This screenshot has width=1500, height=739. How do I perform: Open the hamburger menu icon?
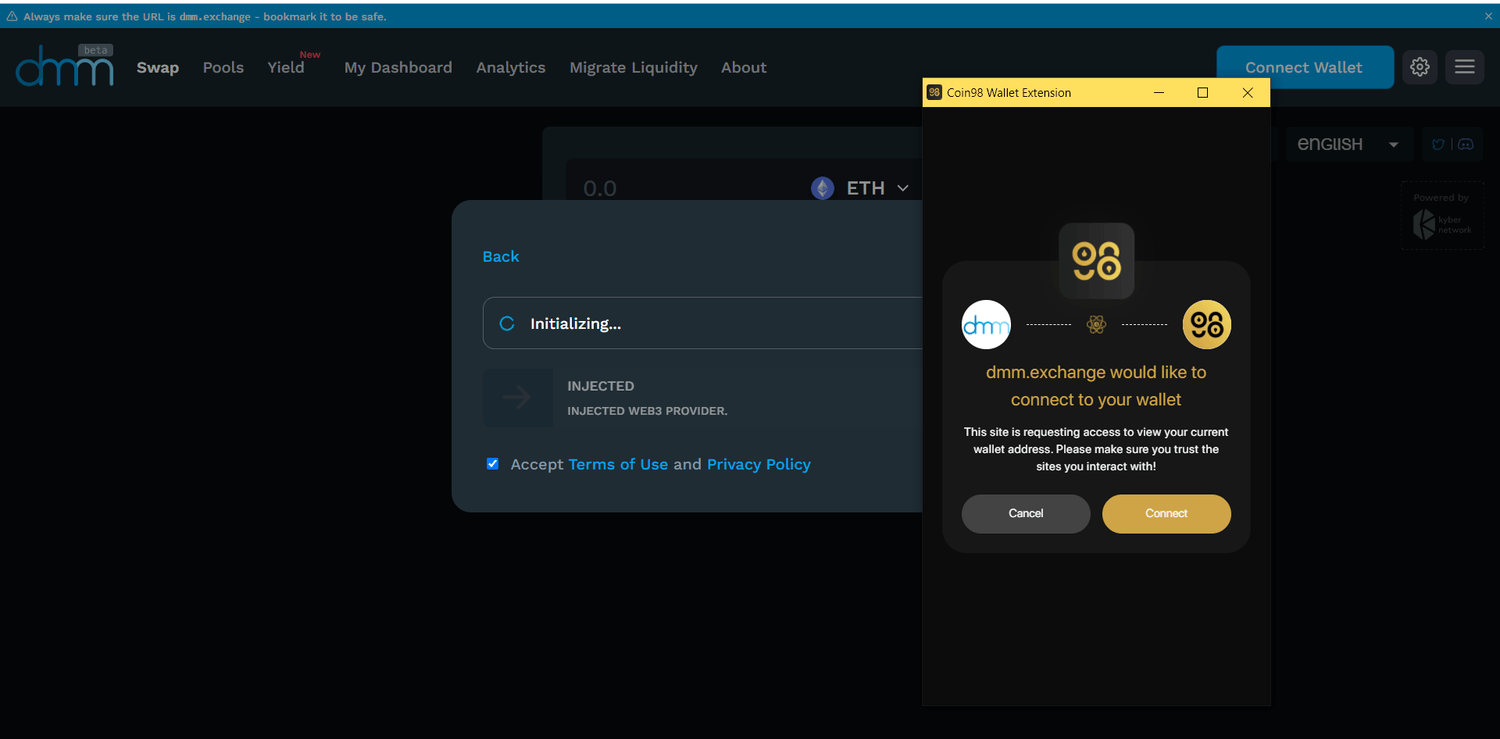coord(1465,67)
